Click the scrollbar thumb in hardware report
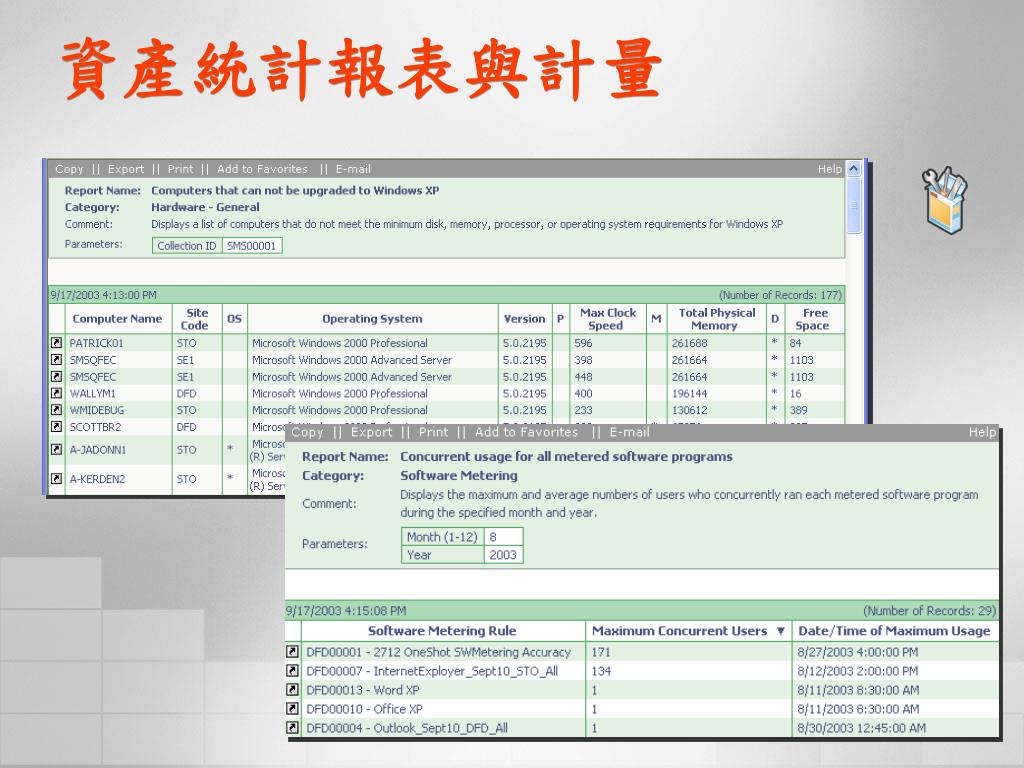1024x768 pixels. 854,205
